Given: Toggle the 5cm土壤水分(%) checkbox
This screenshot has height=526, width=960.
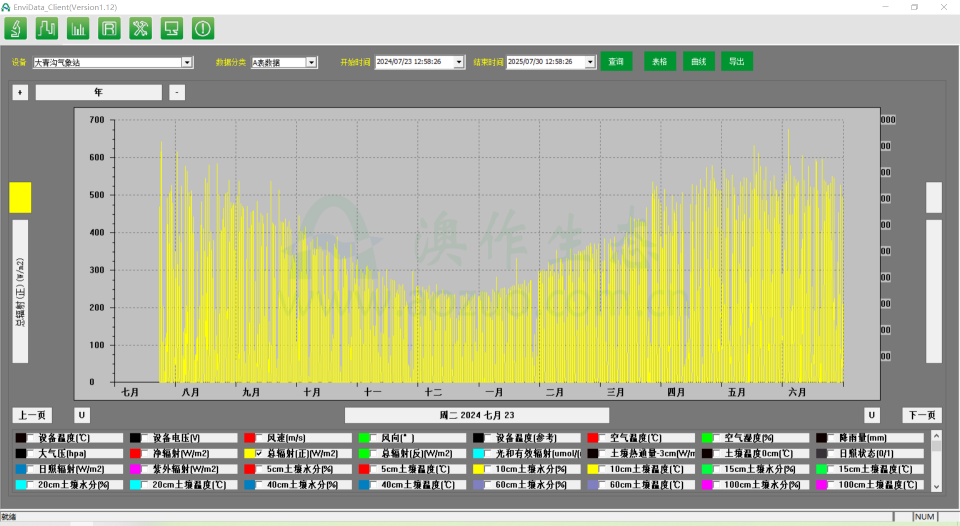Looking at the screenshot, I should [x=260, y=469].
